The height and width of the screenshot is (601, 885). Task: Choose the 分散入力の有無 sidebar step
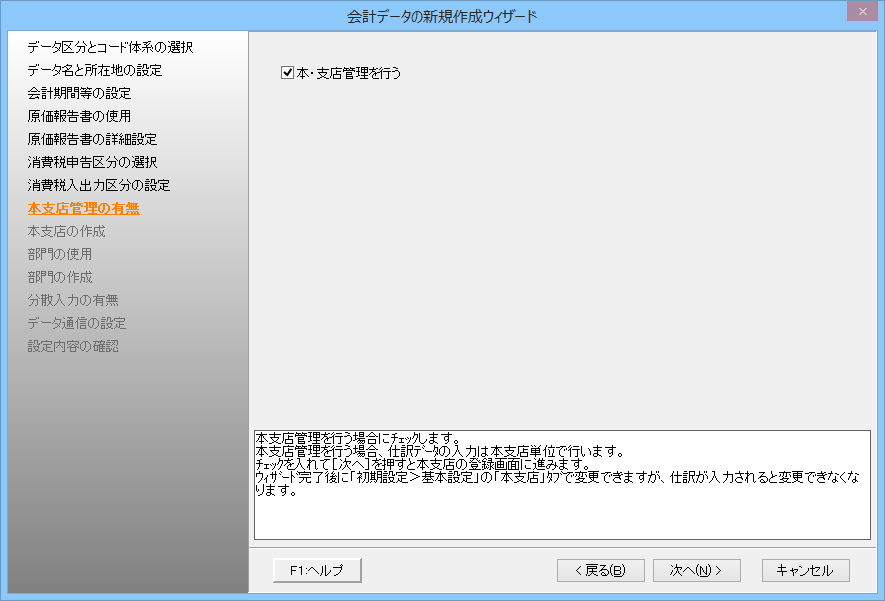pos(73,300)
